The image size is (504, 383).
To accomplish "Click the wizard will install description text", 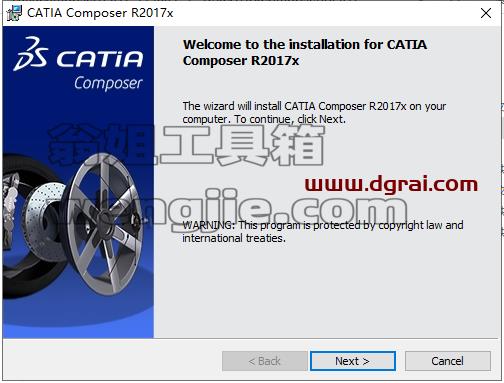I will pyautogui.click(x=314, y=112).
